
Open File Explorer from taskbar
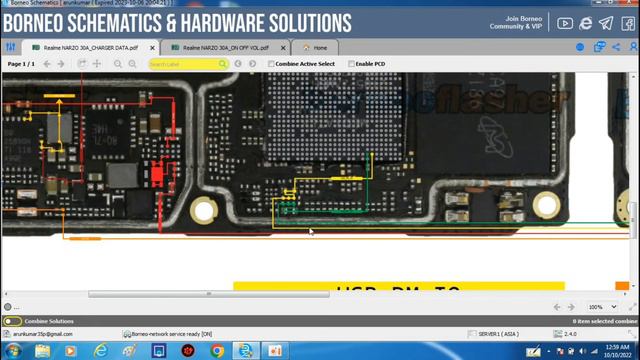point(42,351)
